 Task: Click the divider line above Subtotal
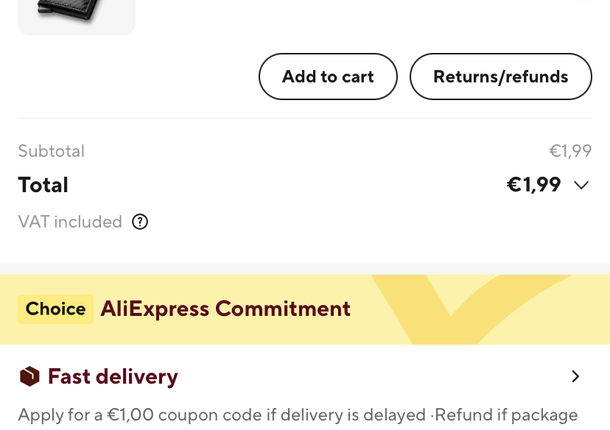click(305, 118)
